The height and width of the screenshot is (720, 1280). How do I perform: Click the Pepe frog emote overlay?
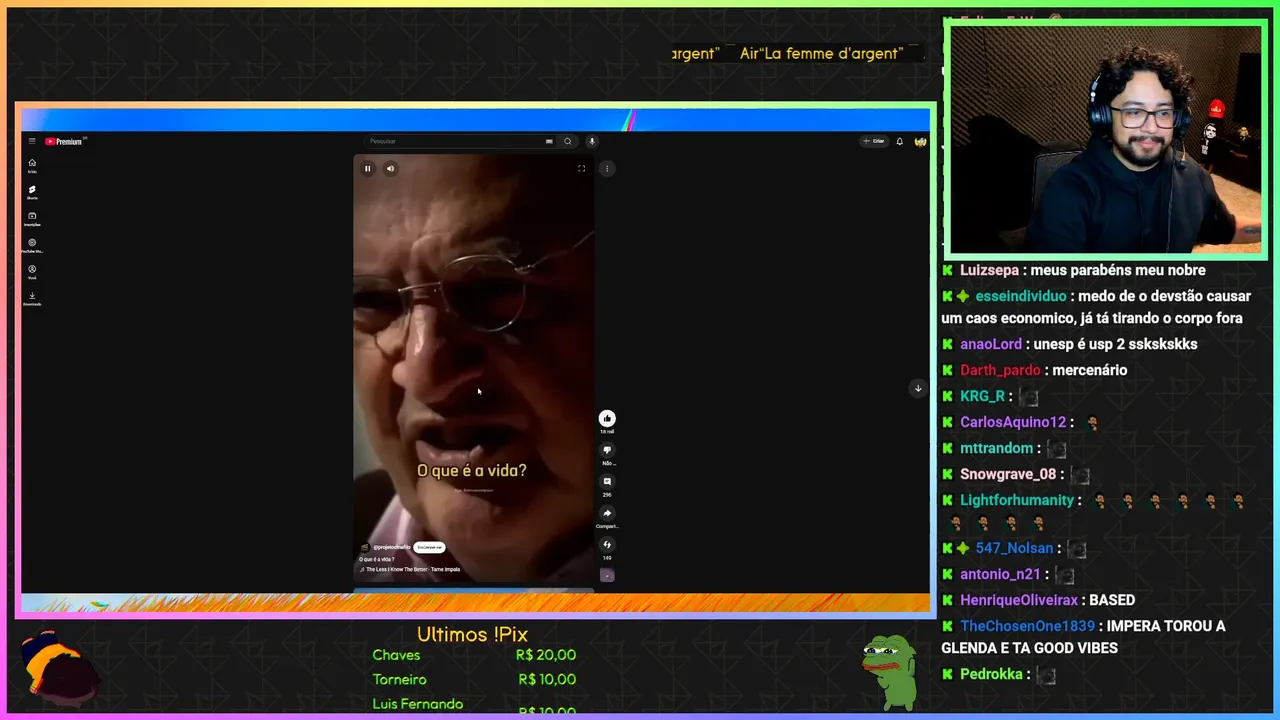click(890, 672)
